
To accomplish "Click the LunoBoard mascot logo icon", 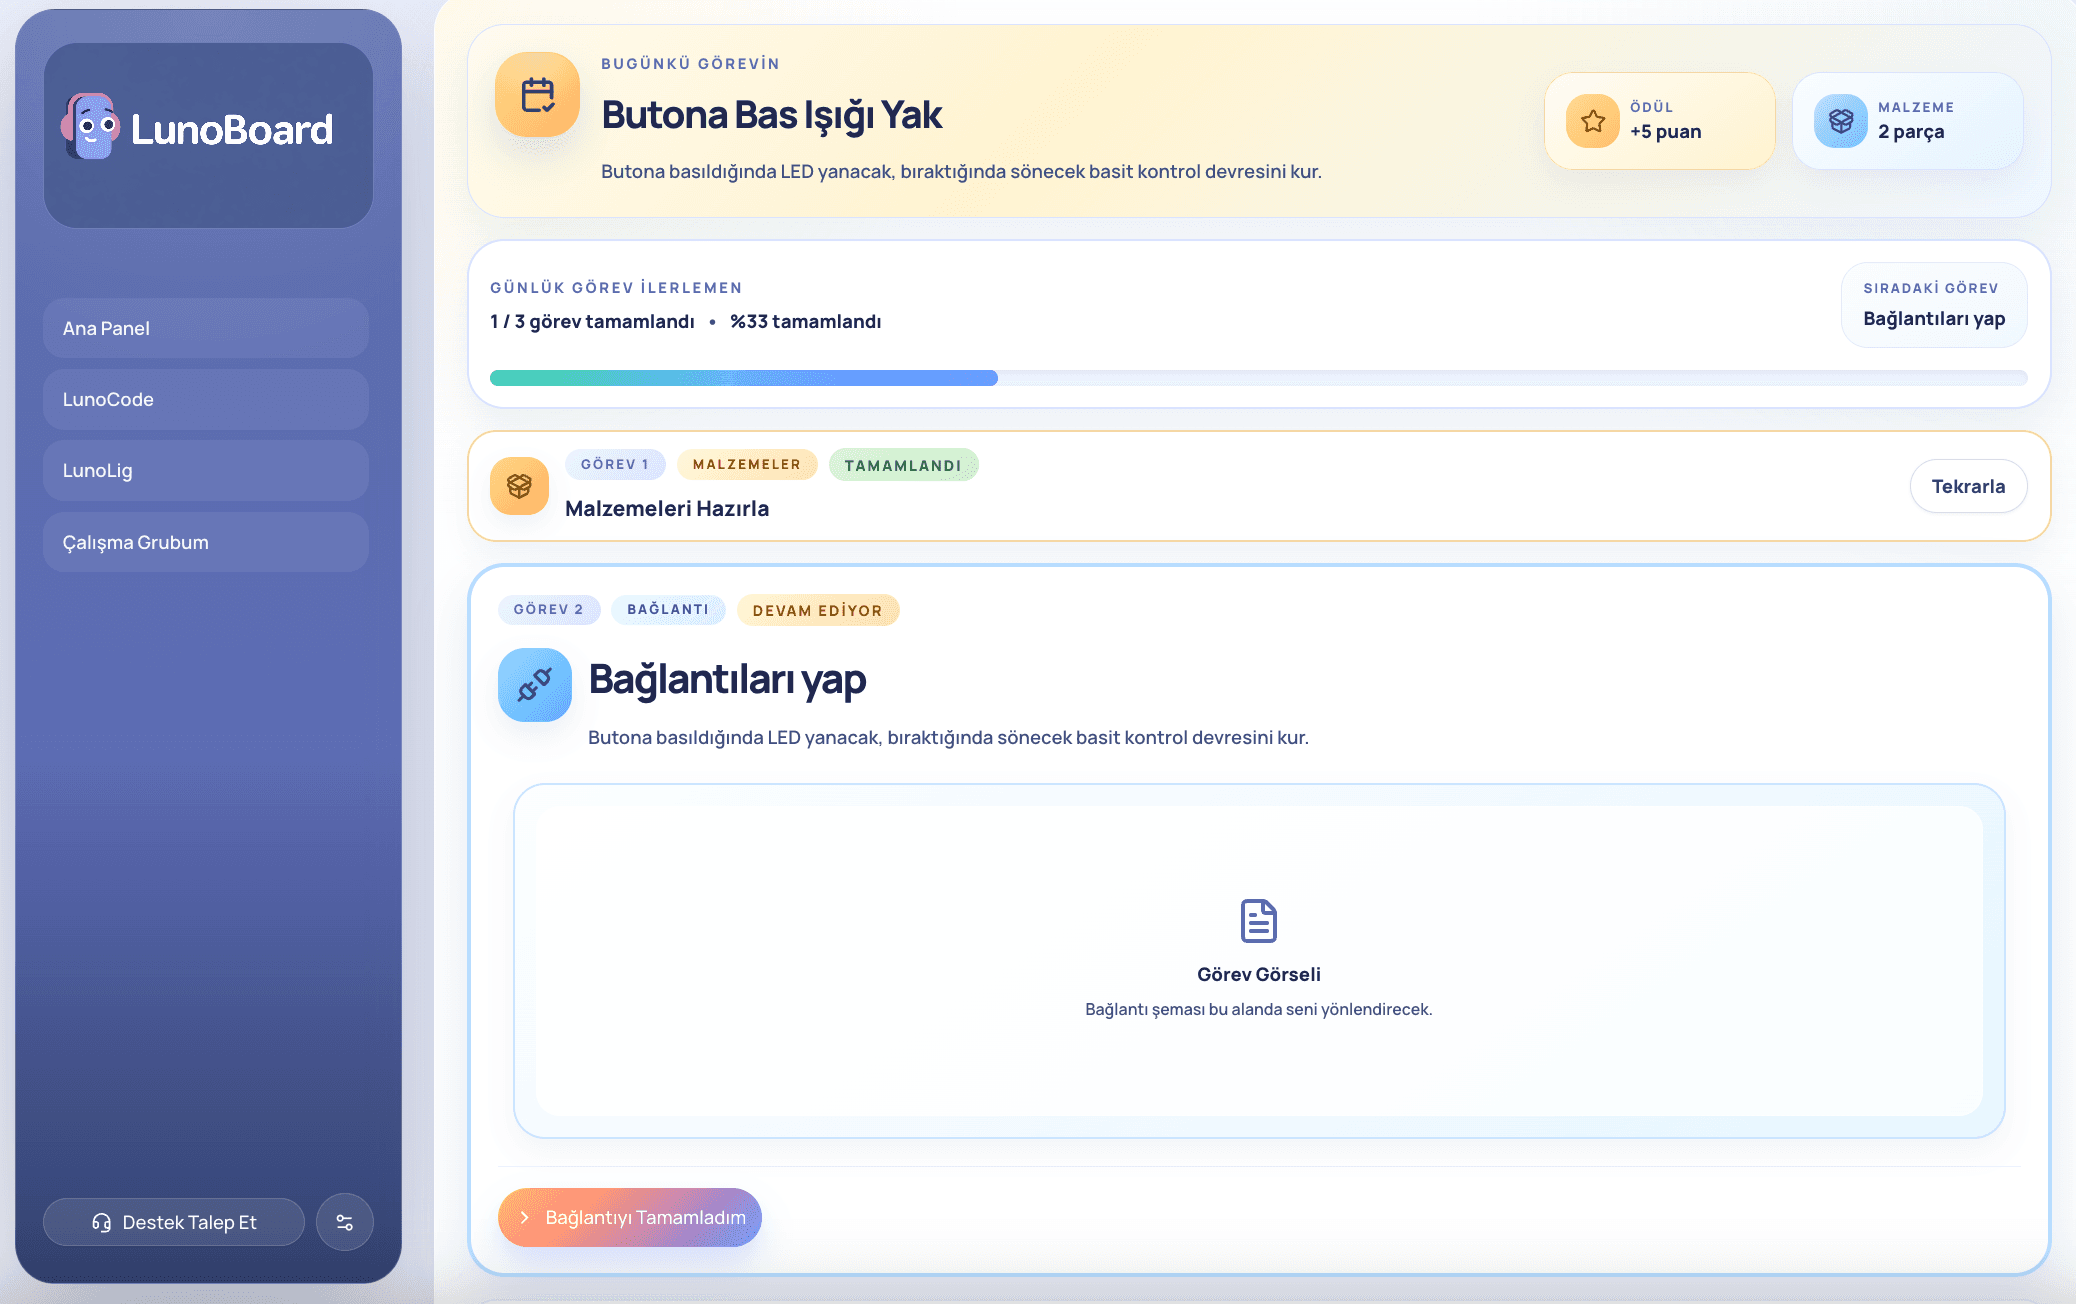I will [90, 127].
